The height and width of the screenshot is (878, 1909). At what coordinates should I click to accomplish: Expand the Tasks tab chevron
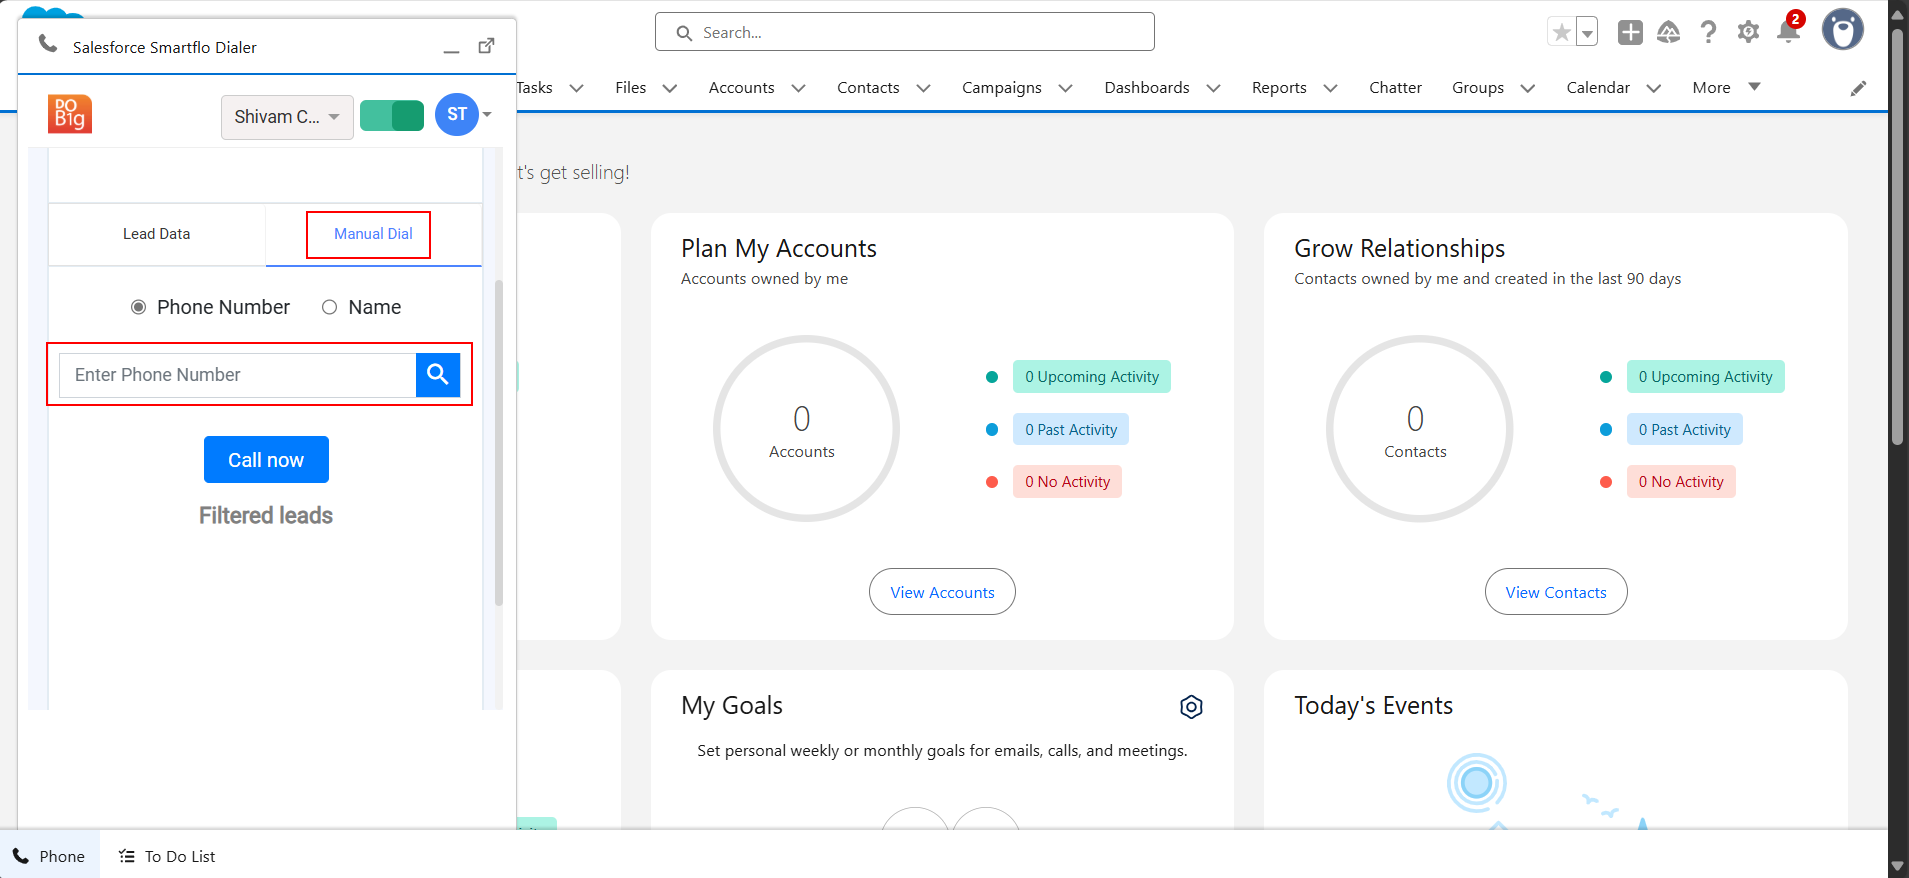click(577, 88)
